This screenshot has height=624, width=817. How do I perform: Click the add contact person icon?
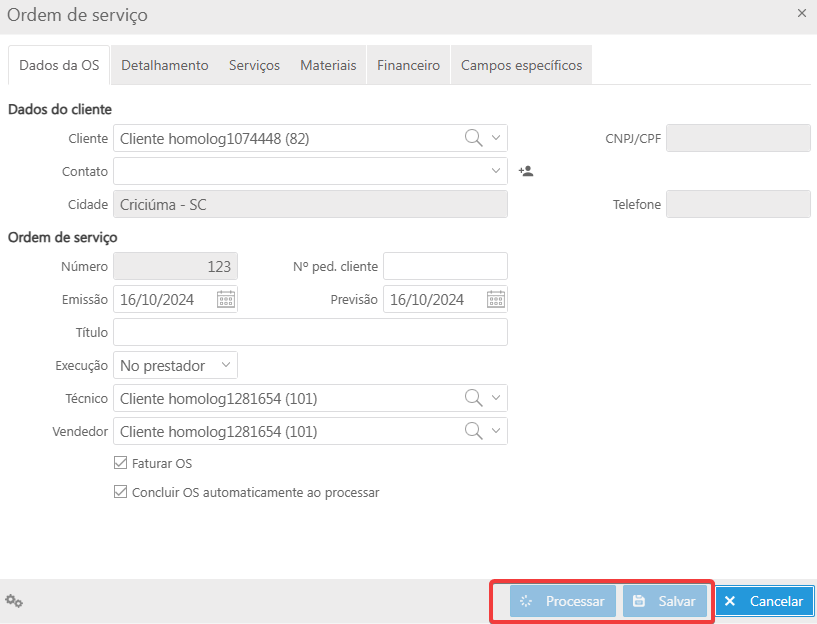(x=526, y=171)
